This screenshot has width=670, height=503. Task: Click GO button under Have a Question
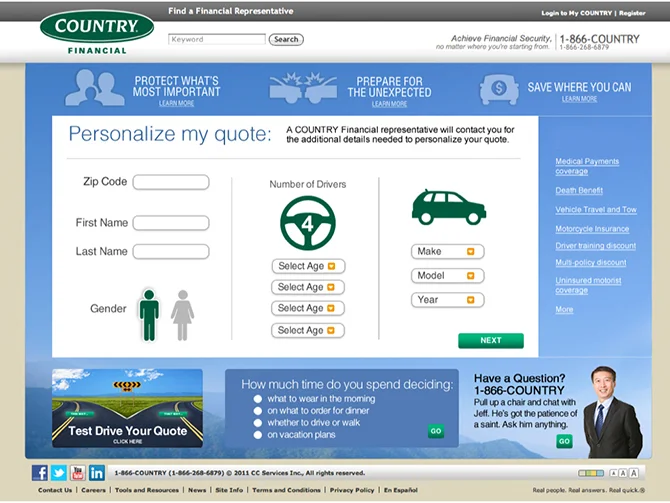click(564, 441)
